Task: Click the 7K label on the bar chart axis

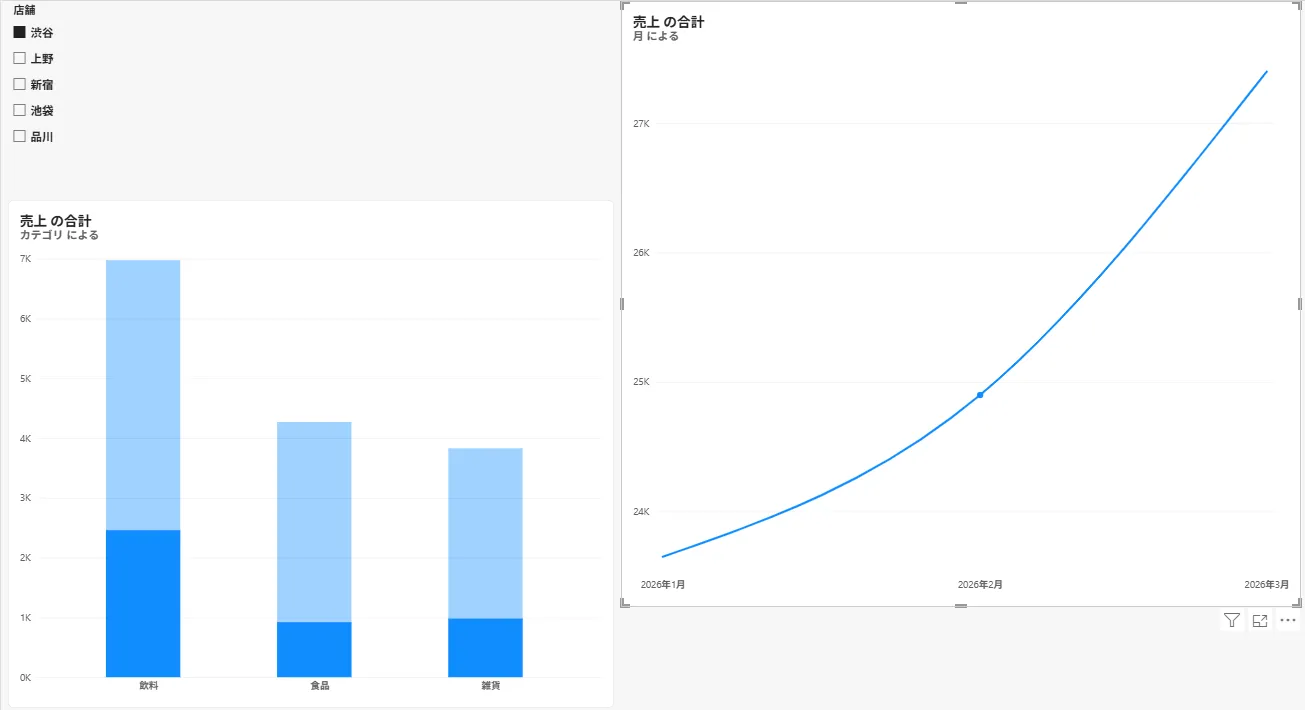Action: point(25,259)
